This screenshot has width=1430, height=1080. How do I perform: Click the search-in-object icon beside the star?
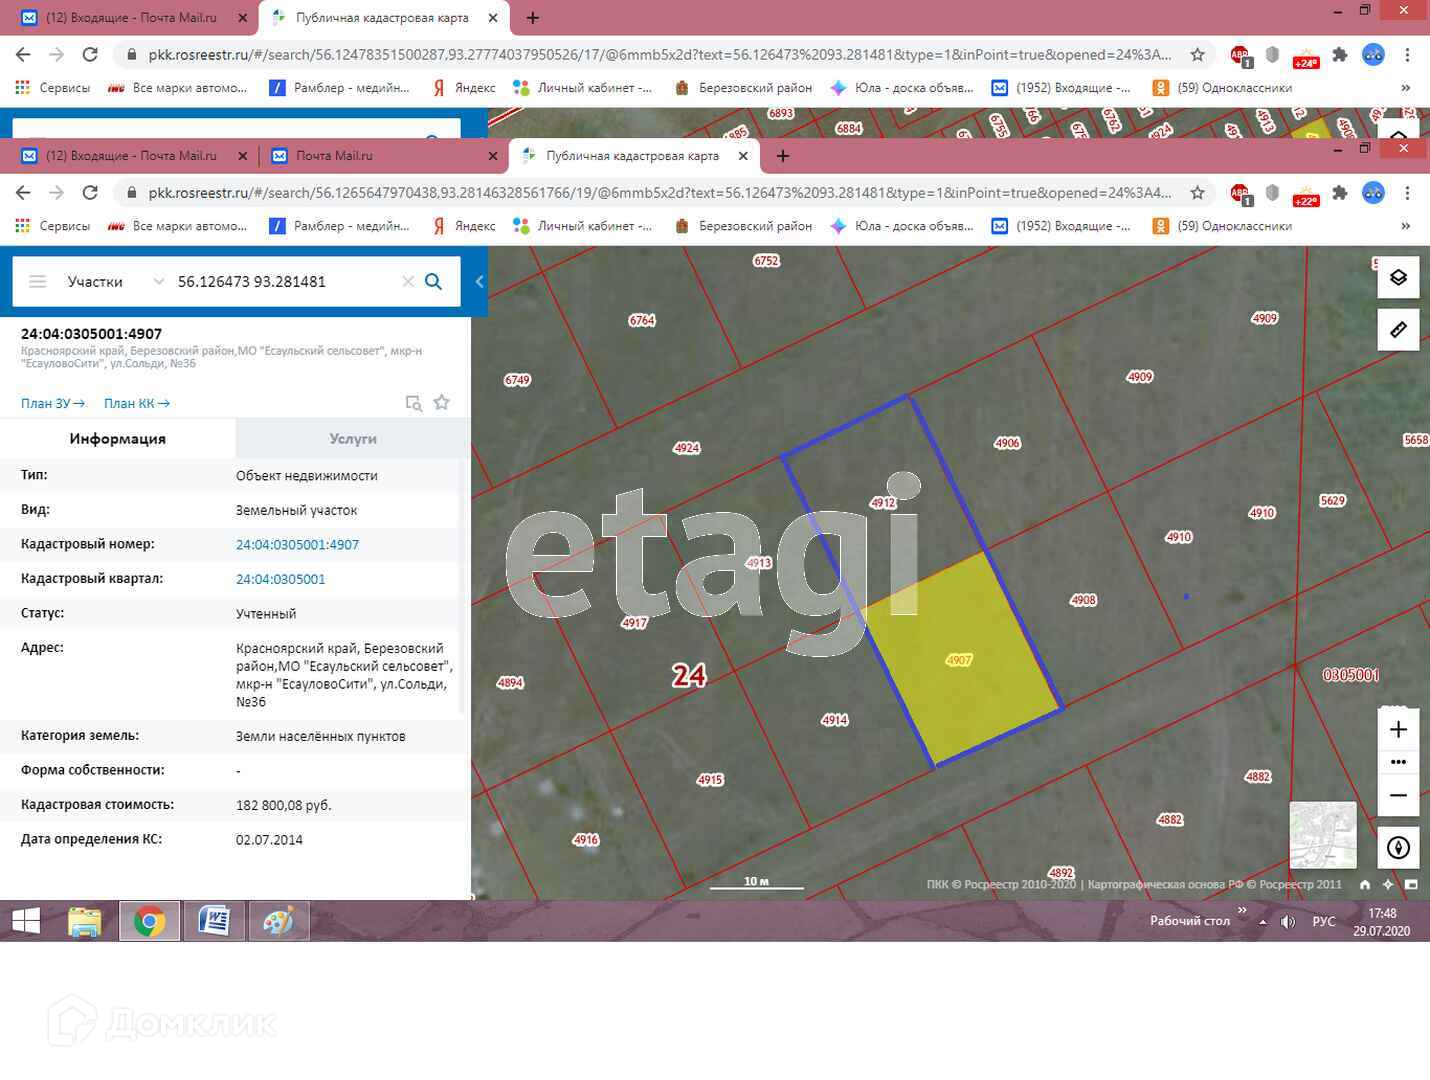click(x=413, y=403)
